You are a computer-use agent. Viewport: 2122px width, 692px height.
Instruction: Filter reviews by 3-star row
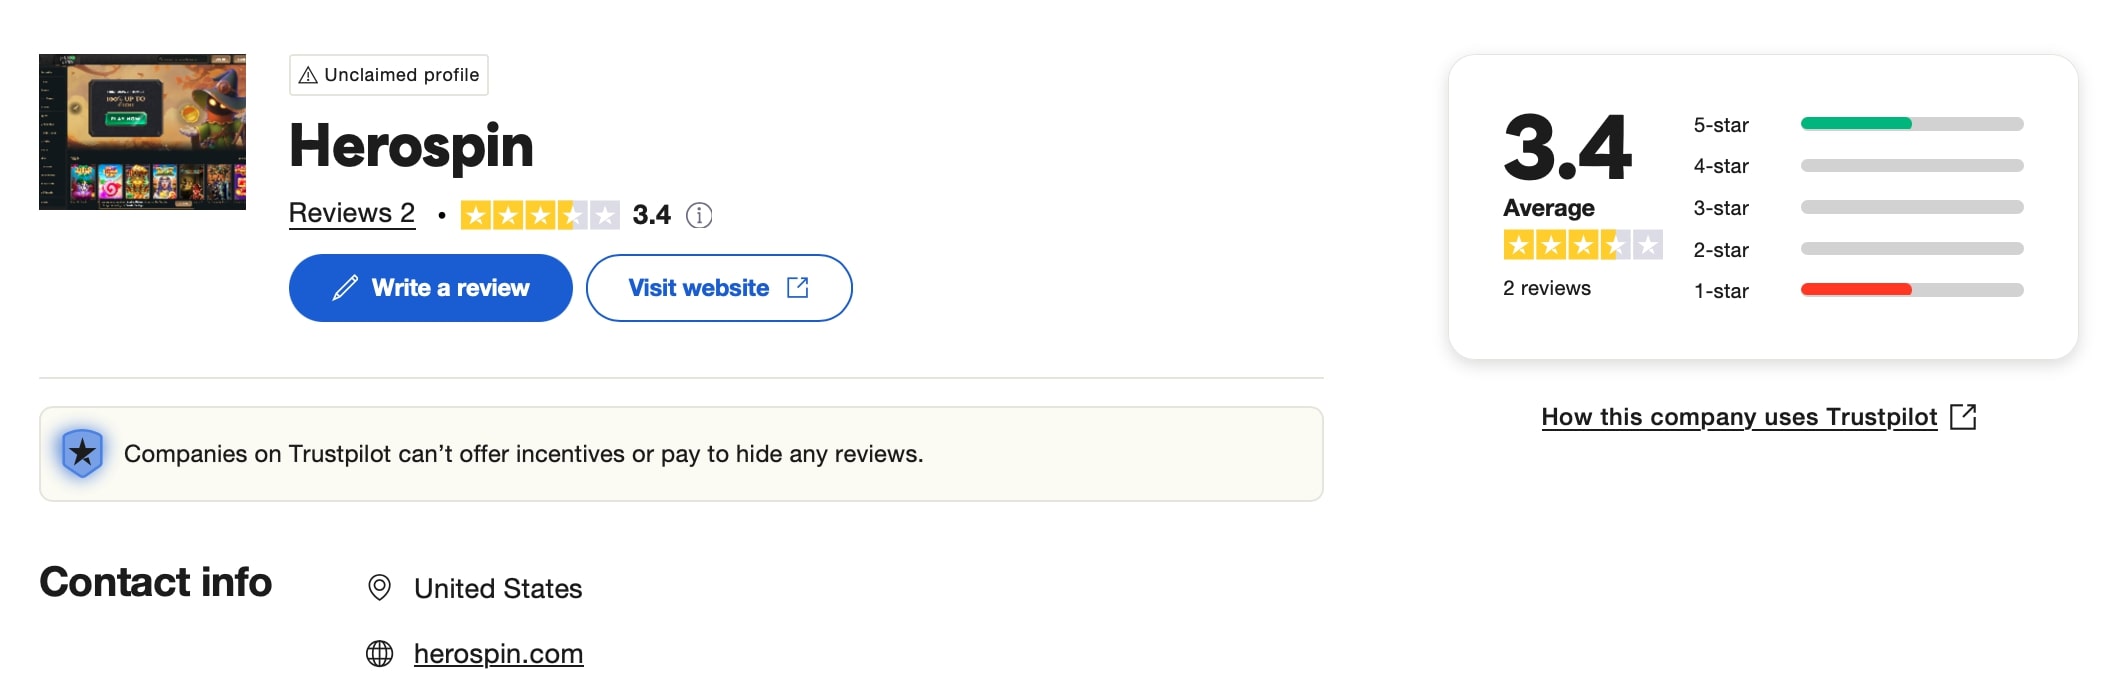[1857, 208]
